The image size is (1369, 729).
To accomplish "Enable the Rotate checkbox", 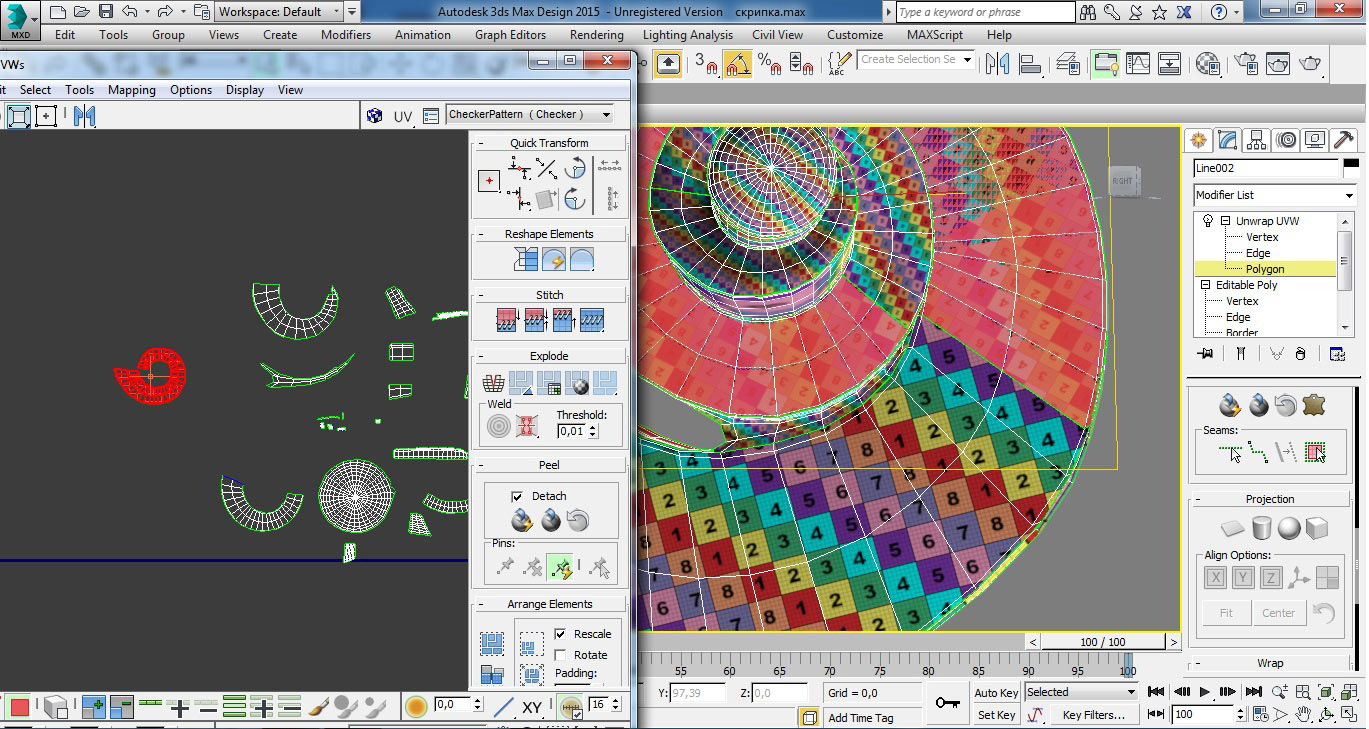I will tap(560, 655).
